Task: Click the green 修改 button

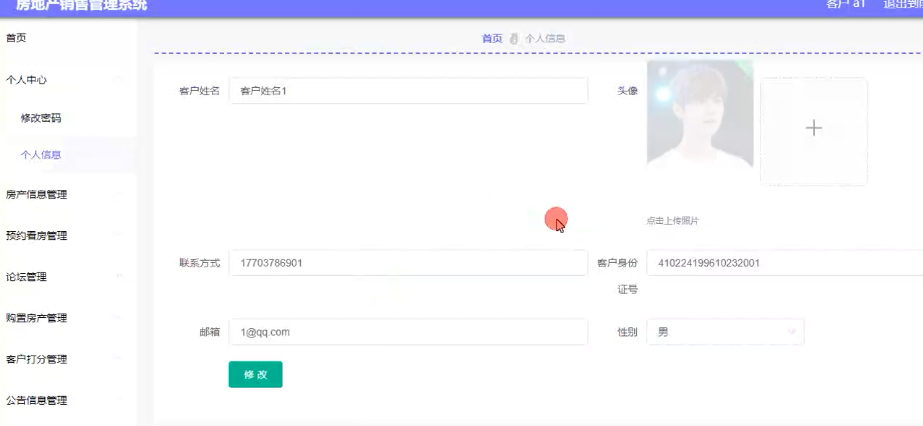Action: coord(255,374)
